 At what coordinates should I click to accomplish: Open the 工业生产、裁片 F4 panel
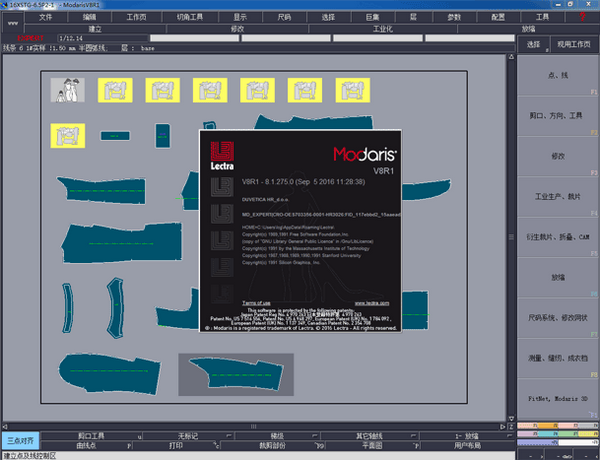tap(558, 196)
